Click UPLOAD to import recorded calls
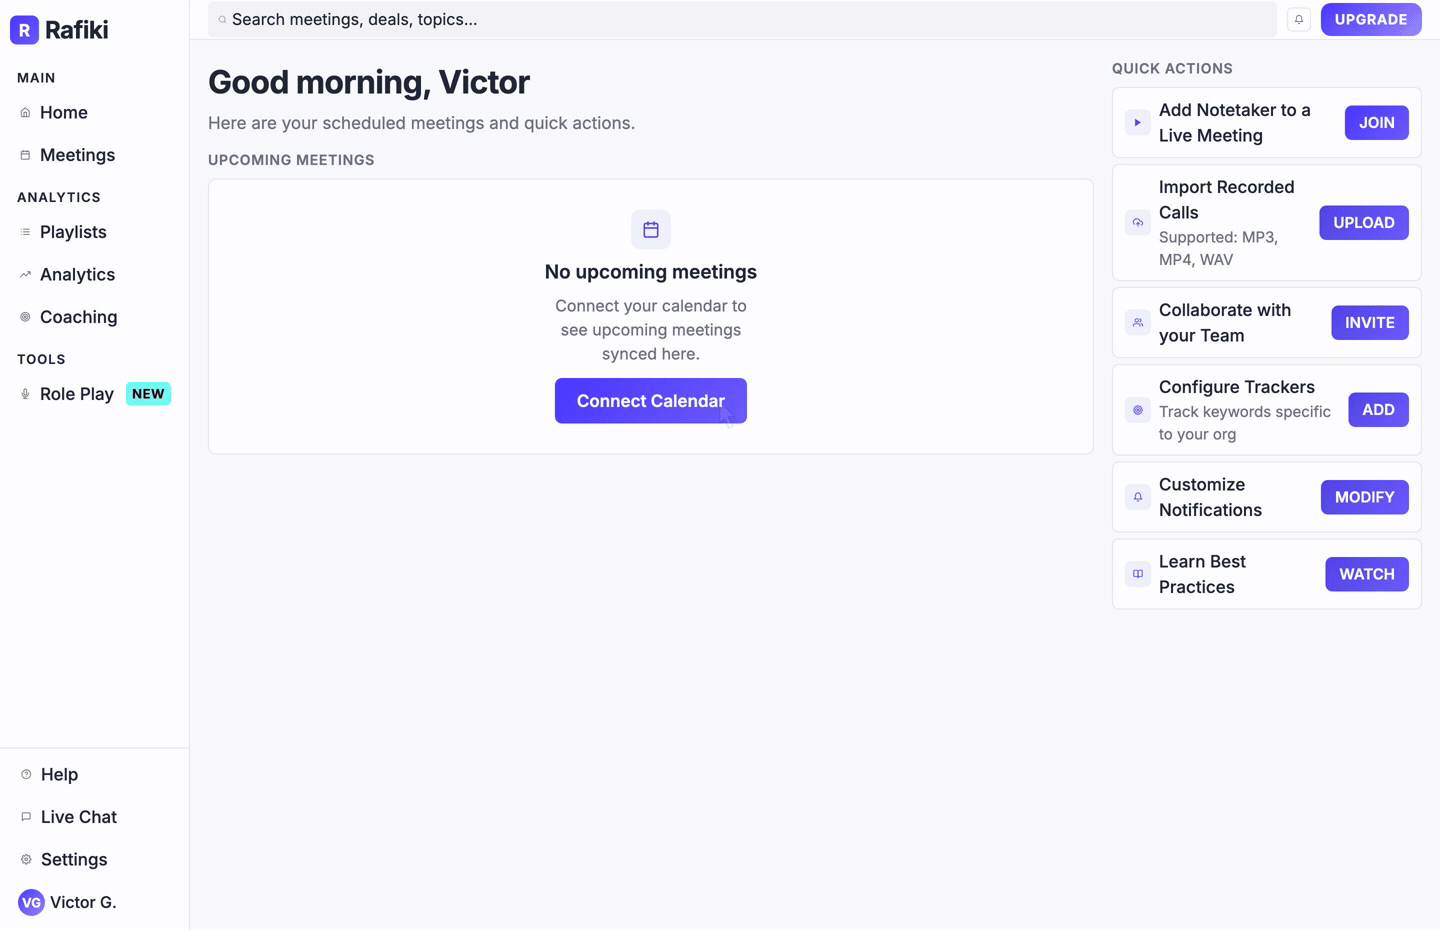This screenshot has height=930, width=1440. pos(1363,222)
